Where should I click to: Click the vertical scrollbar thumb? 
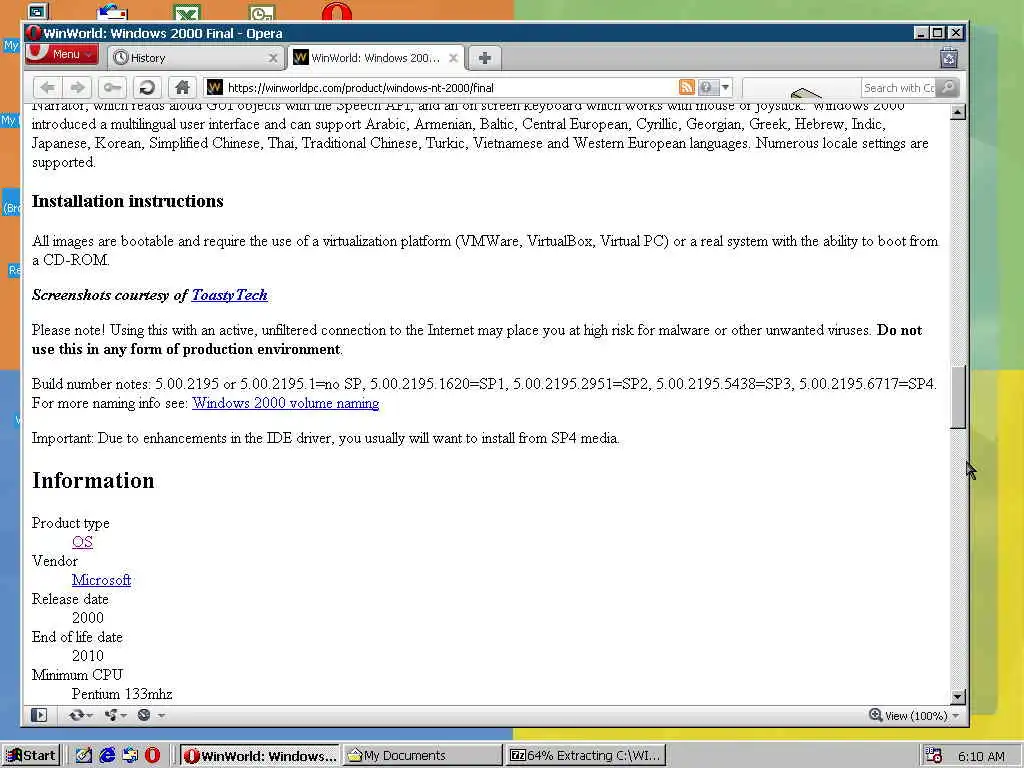pyautogui.click(x=957, y=397)
